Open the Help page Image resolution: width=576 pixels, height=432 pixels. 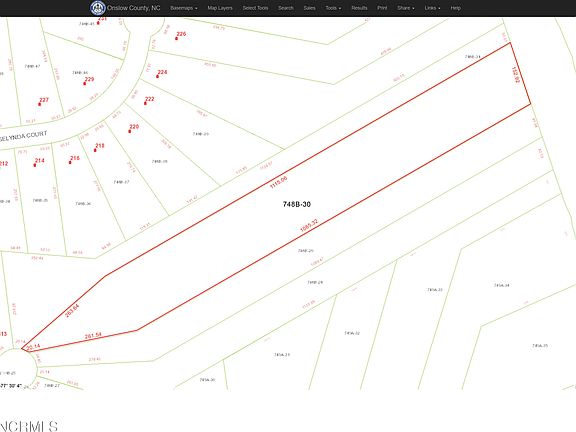pyautogui.click(x=456, y=8)
